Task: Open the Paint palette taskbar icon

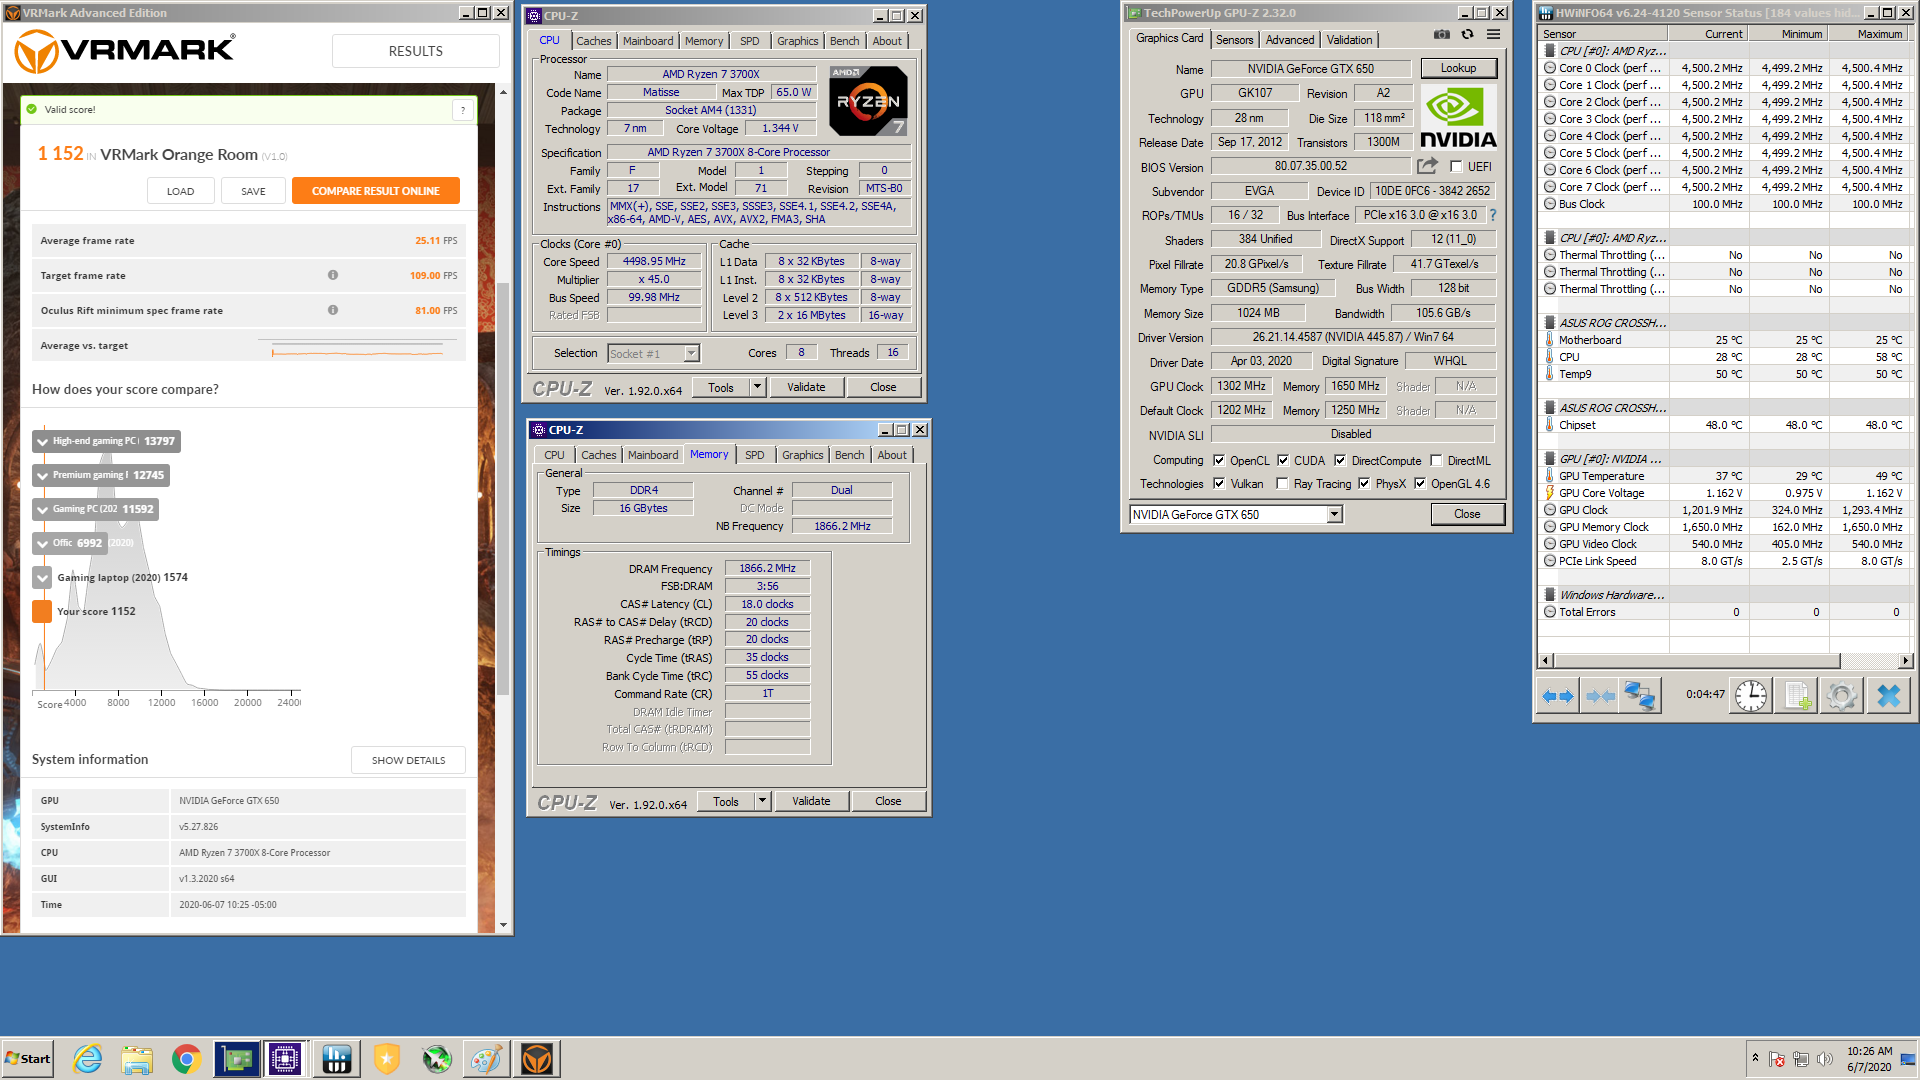Action: click(x=486, y=1059)
